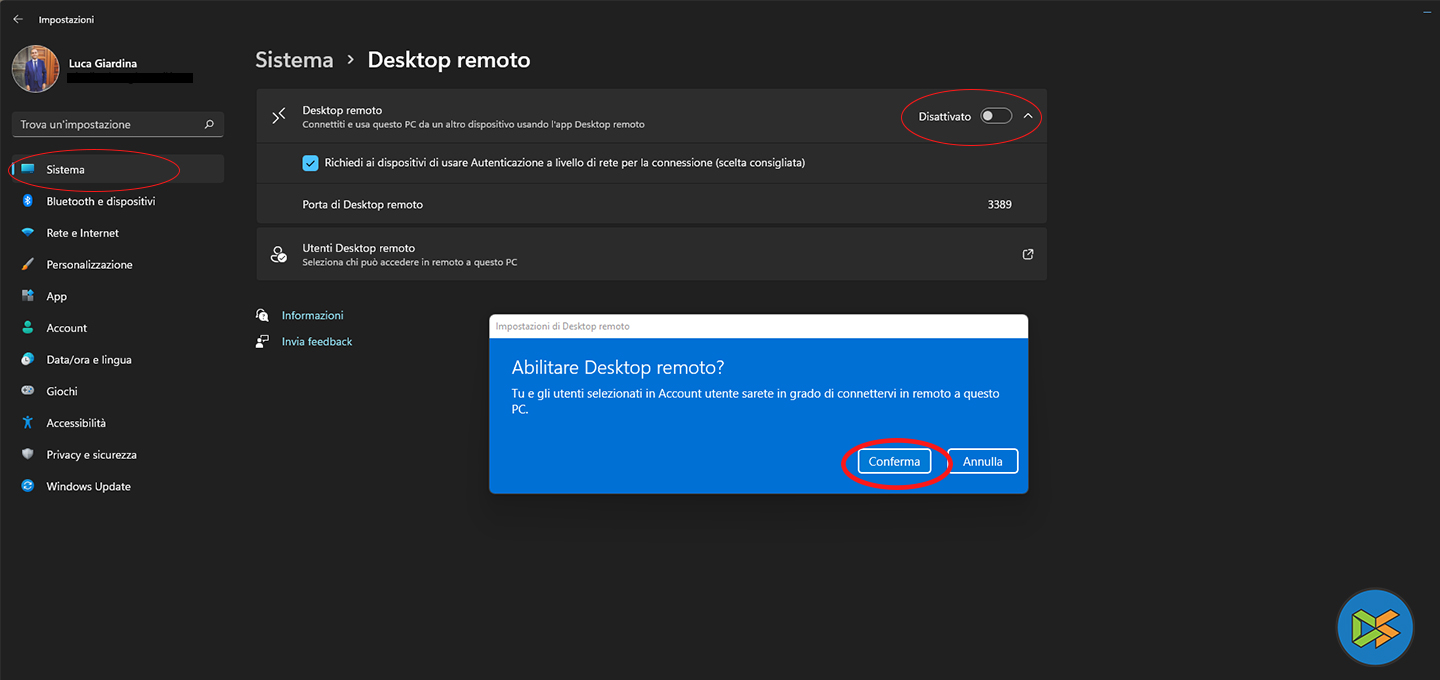The image size is (1440, 680).
Task: Collapse the Desktop remoto section chevron
Action: coord(1028,116)
